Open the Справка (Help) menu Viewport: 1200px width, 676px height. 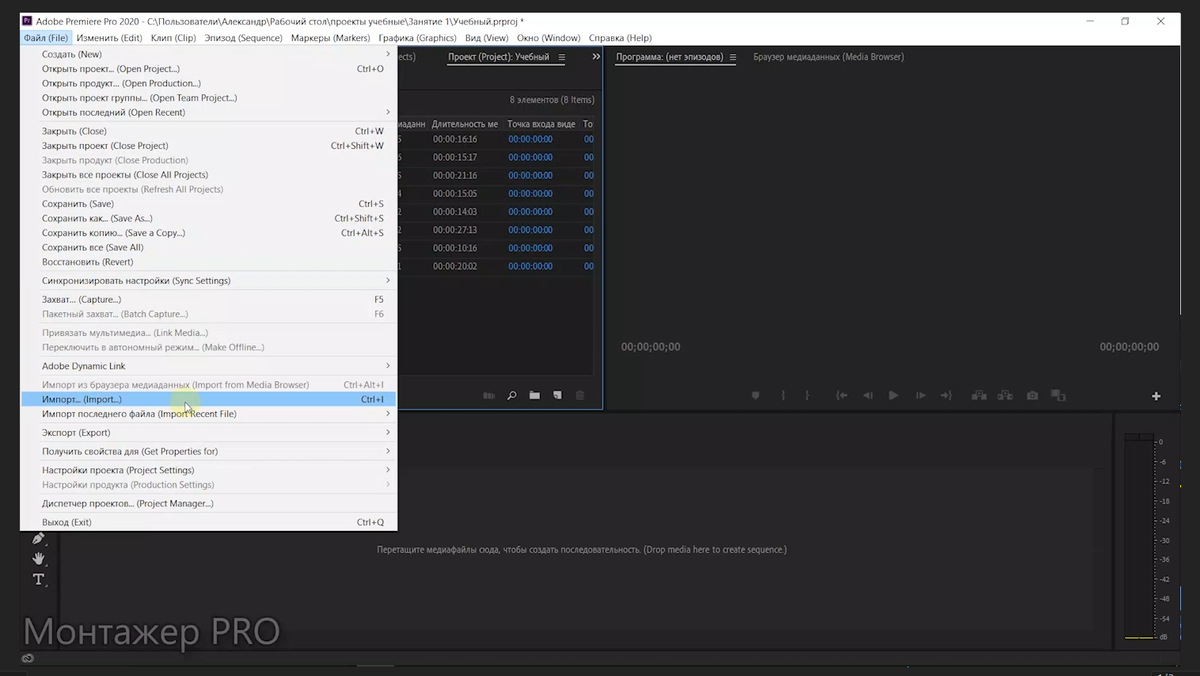[620, 38]
